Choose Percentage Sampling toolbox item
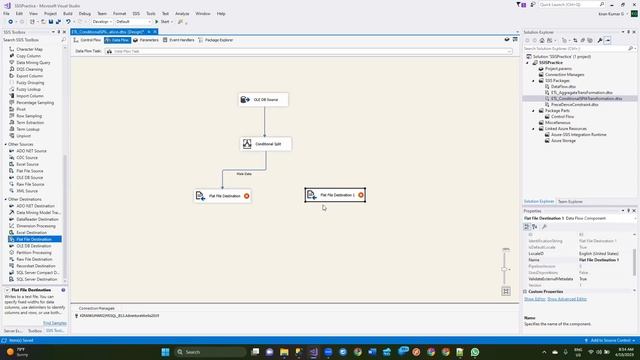This screenshot has width=640, height=360. 35,102
